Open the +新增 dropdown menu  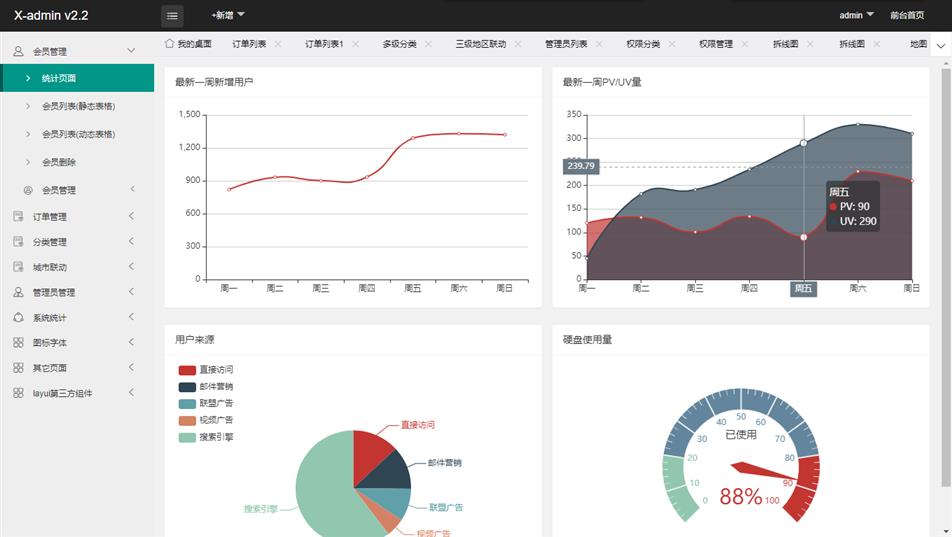228,15
